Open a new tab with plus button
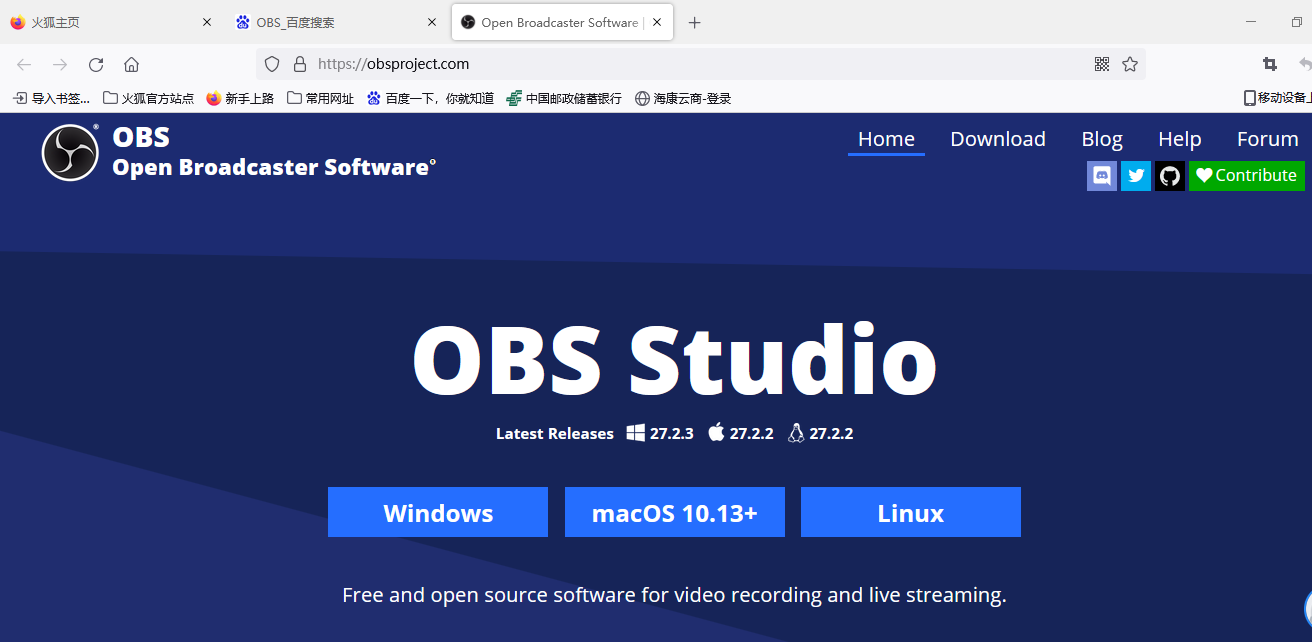The width and height of the screenshot is (1312, 642). (695, 23)
